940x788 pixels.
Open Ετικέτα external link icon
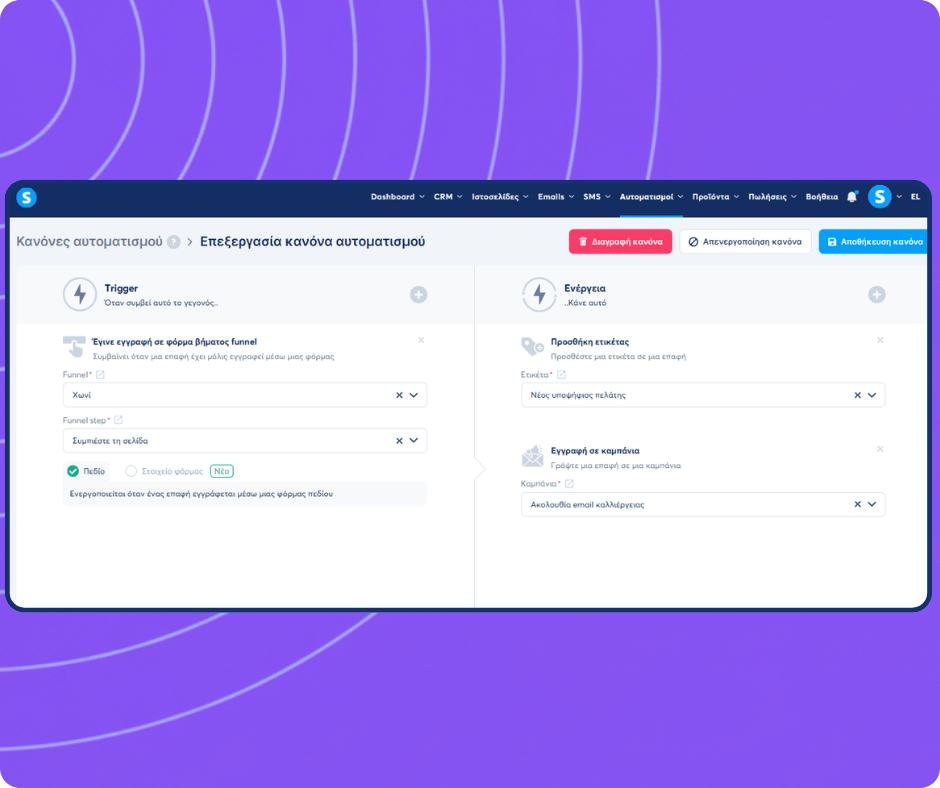(561, 375)
